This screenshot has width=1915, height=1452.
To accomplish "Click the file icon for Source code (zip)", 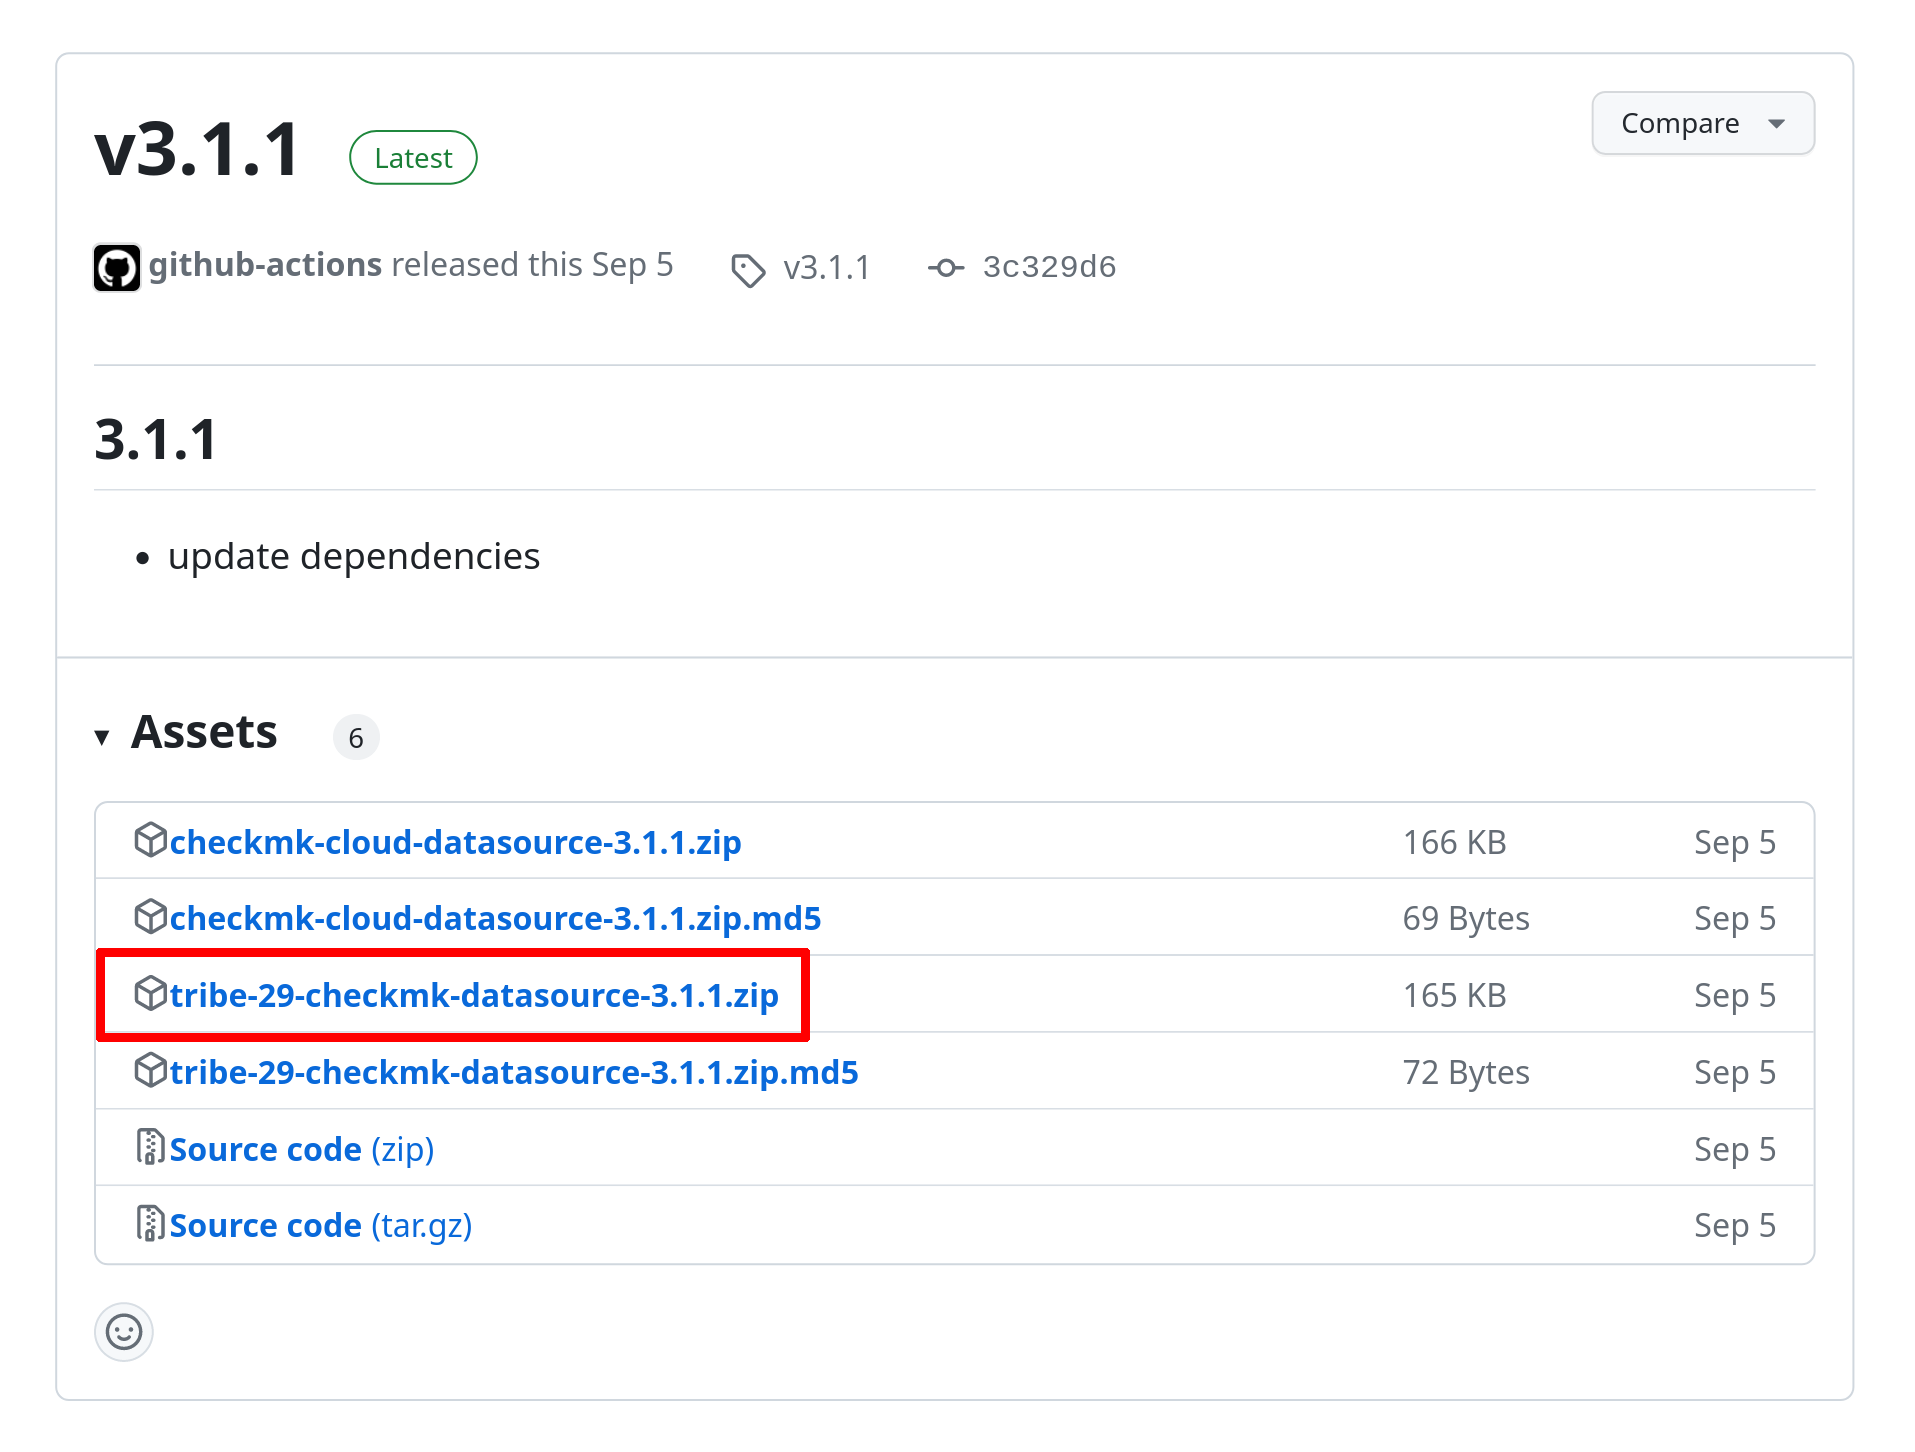I will (x=150, y=1147).
